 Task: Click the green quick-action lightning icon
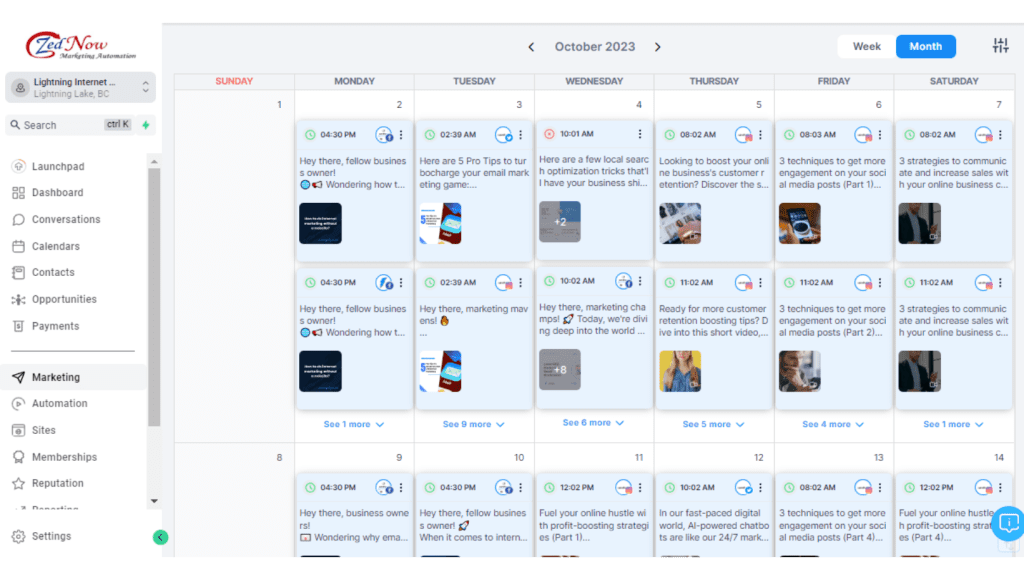coord(146,125)
